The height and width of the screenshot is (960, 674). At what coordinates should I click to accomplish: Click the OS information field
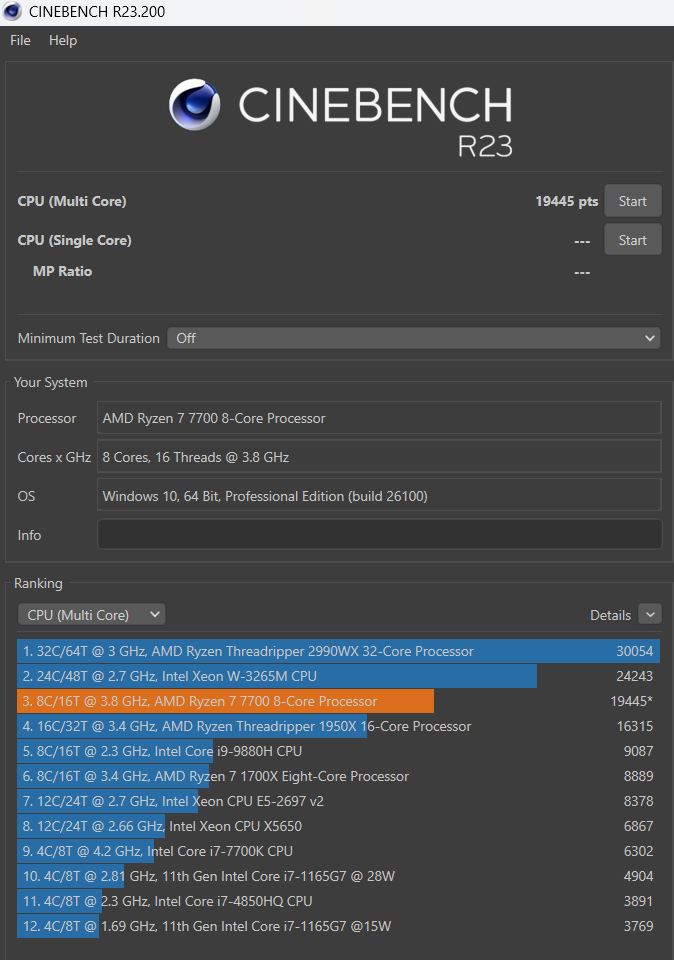click(x=379, y=496)
